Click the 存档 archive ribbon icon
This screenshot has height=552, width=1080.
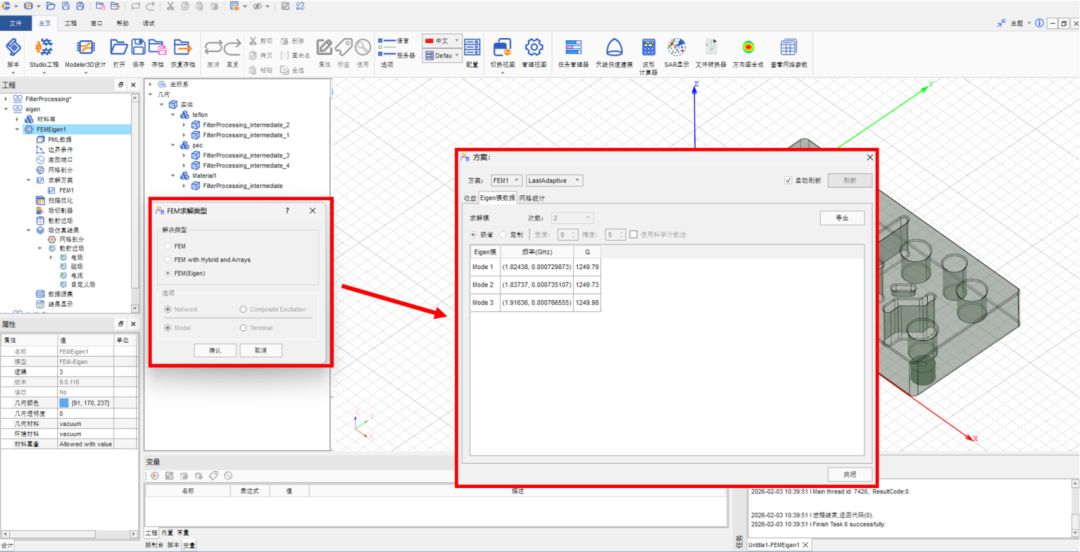[x=158, y=47]
